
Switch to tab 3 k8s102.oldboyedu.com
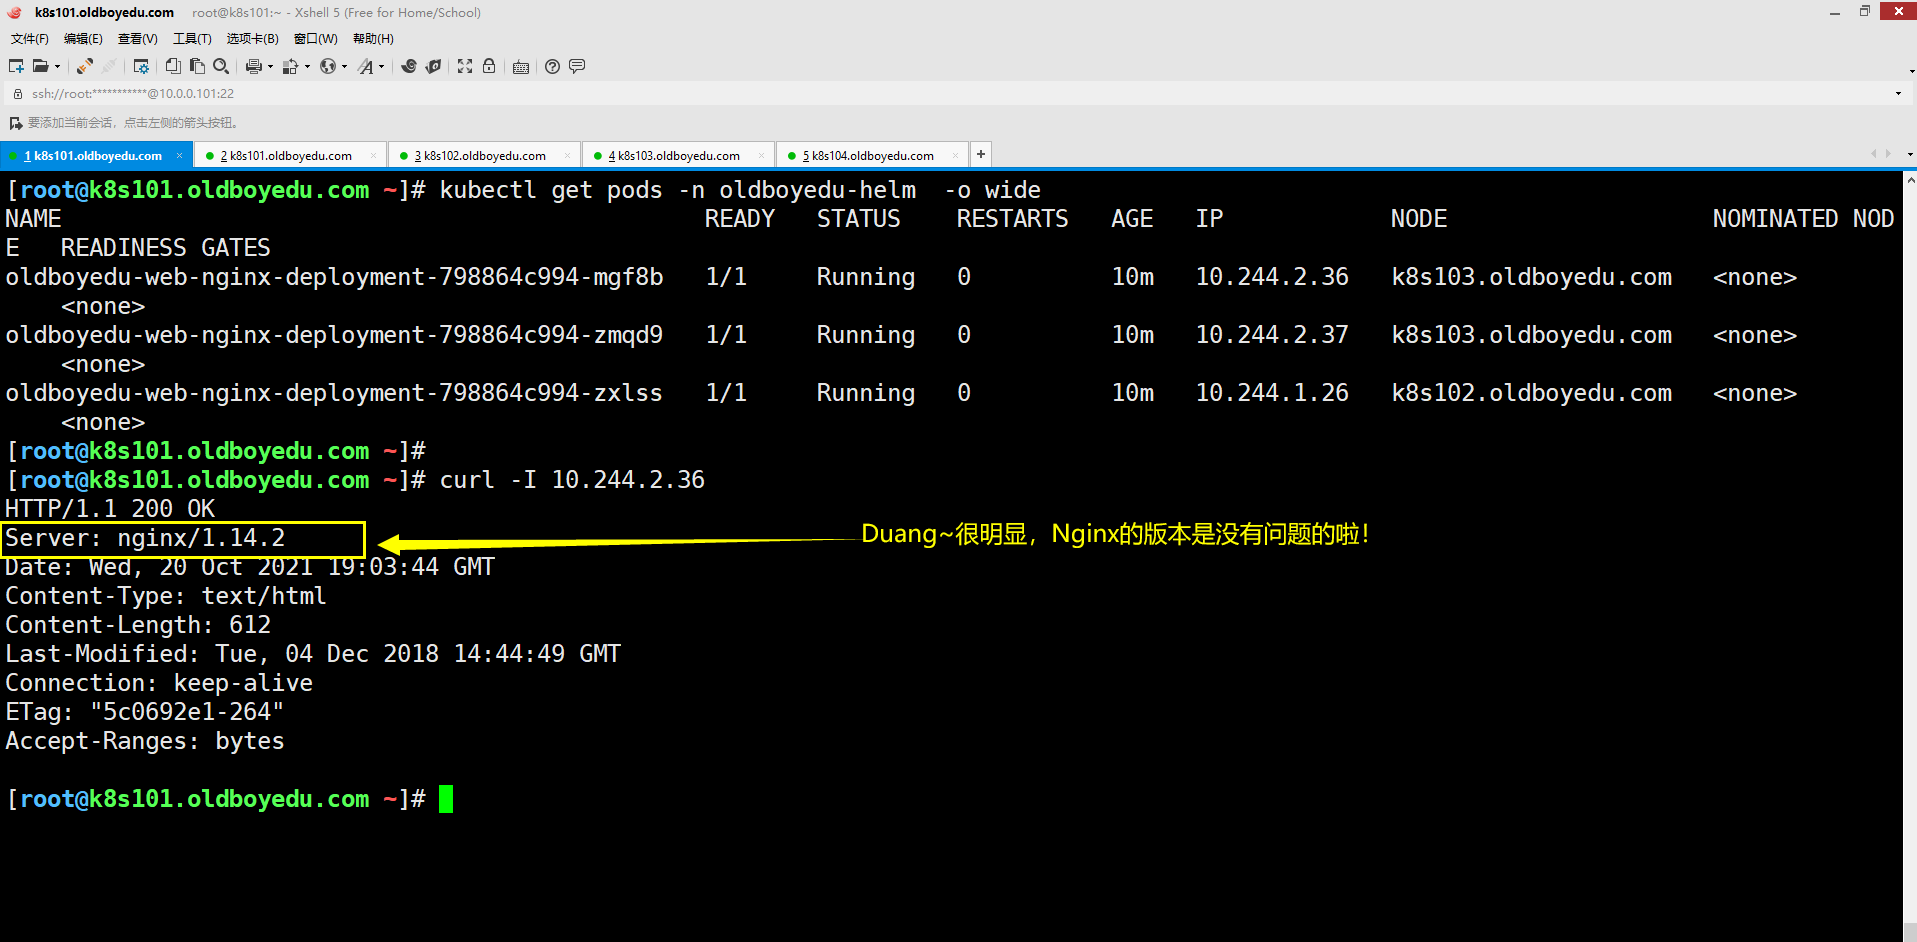click(x=480, y=155)
